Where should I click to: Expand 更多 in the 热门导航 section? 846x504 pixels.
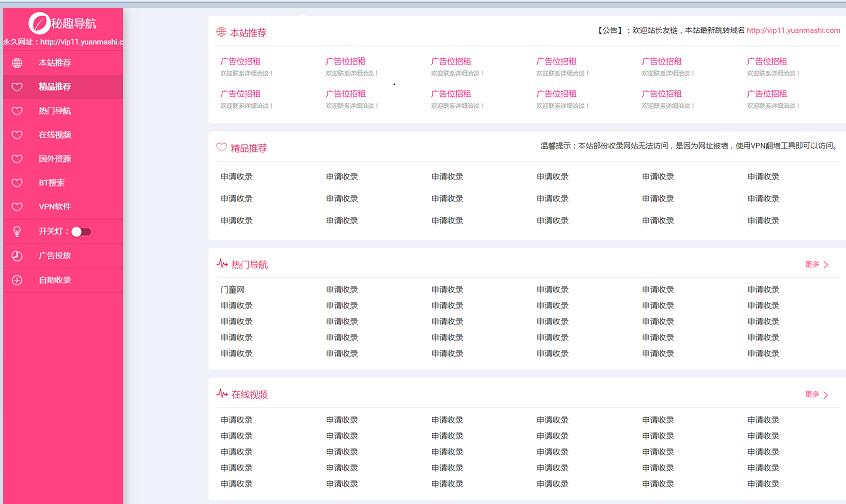point(817,265)
